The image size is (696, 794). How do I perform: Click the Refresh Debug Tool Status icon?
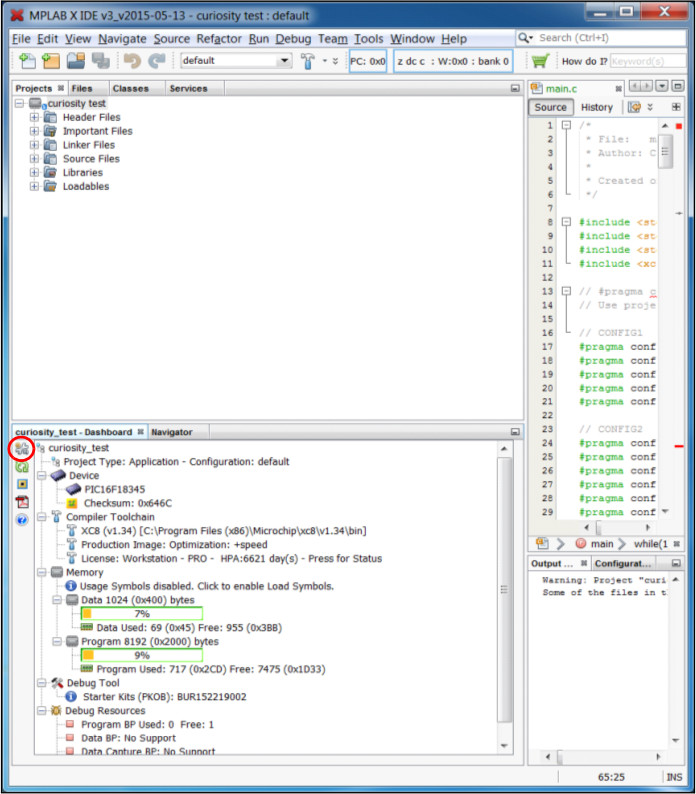[22, 466]
